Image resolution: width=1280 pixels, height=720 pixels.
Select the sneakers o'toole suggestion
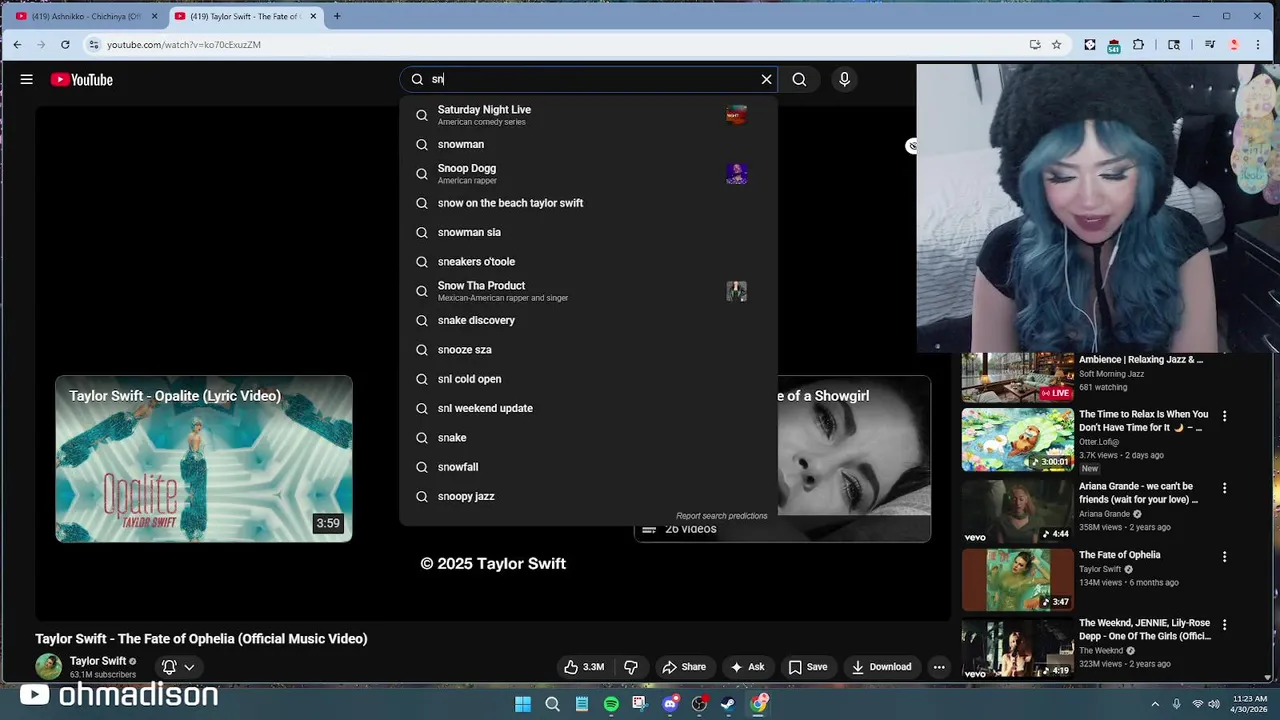point(588,262)
